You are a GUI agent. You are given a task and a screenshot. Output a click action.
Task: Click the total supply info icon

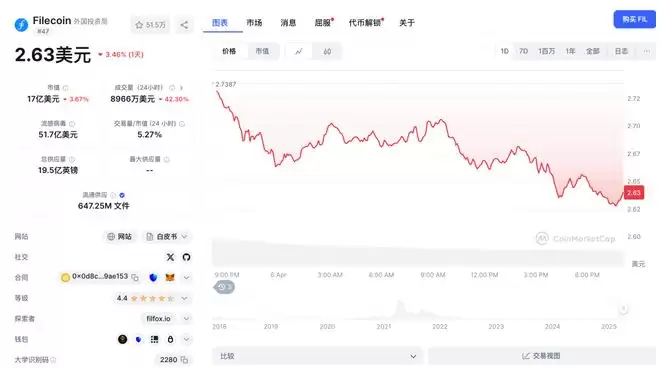(x=72, y=160)
